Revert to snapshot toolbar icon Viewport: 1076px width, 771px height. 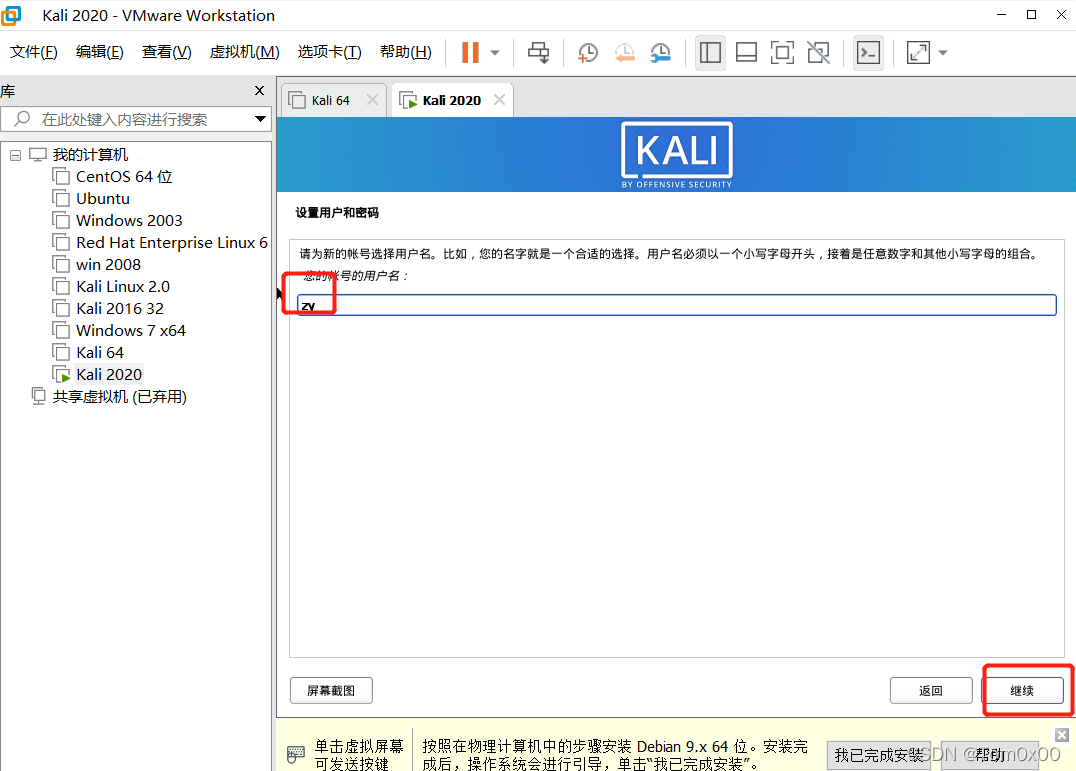[x=624, y=52]
